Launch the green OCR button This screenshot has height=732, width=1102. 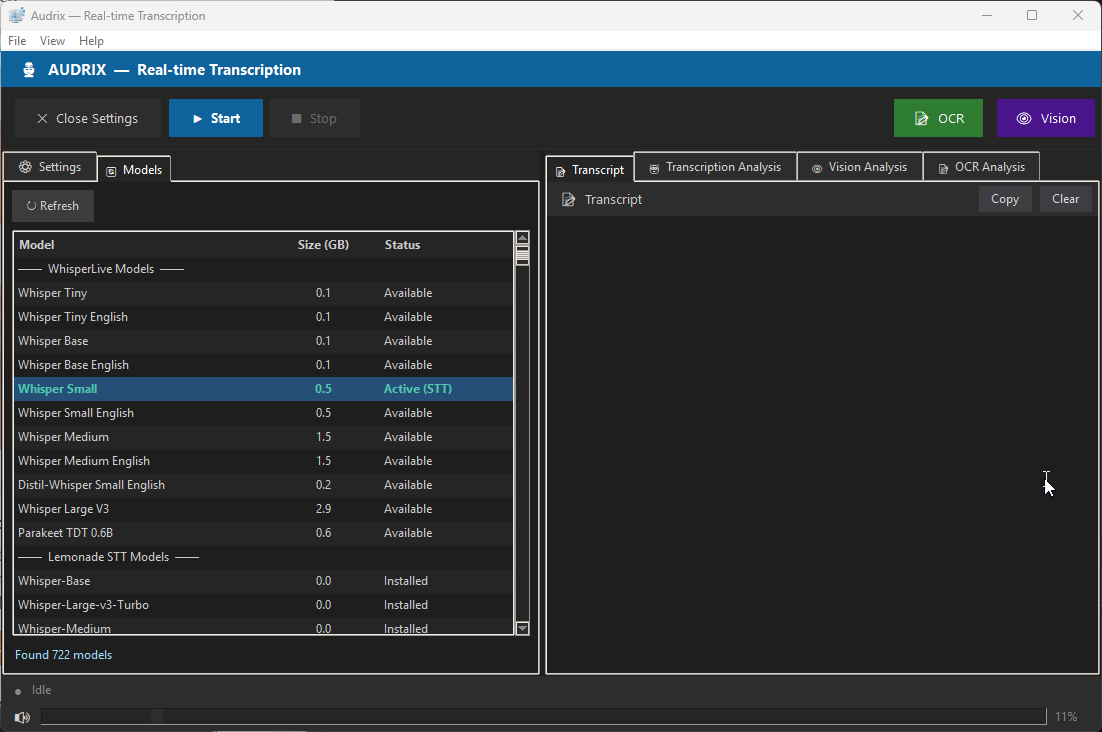tap(938, 118)
